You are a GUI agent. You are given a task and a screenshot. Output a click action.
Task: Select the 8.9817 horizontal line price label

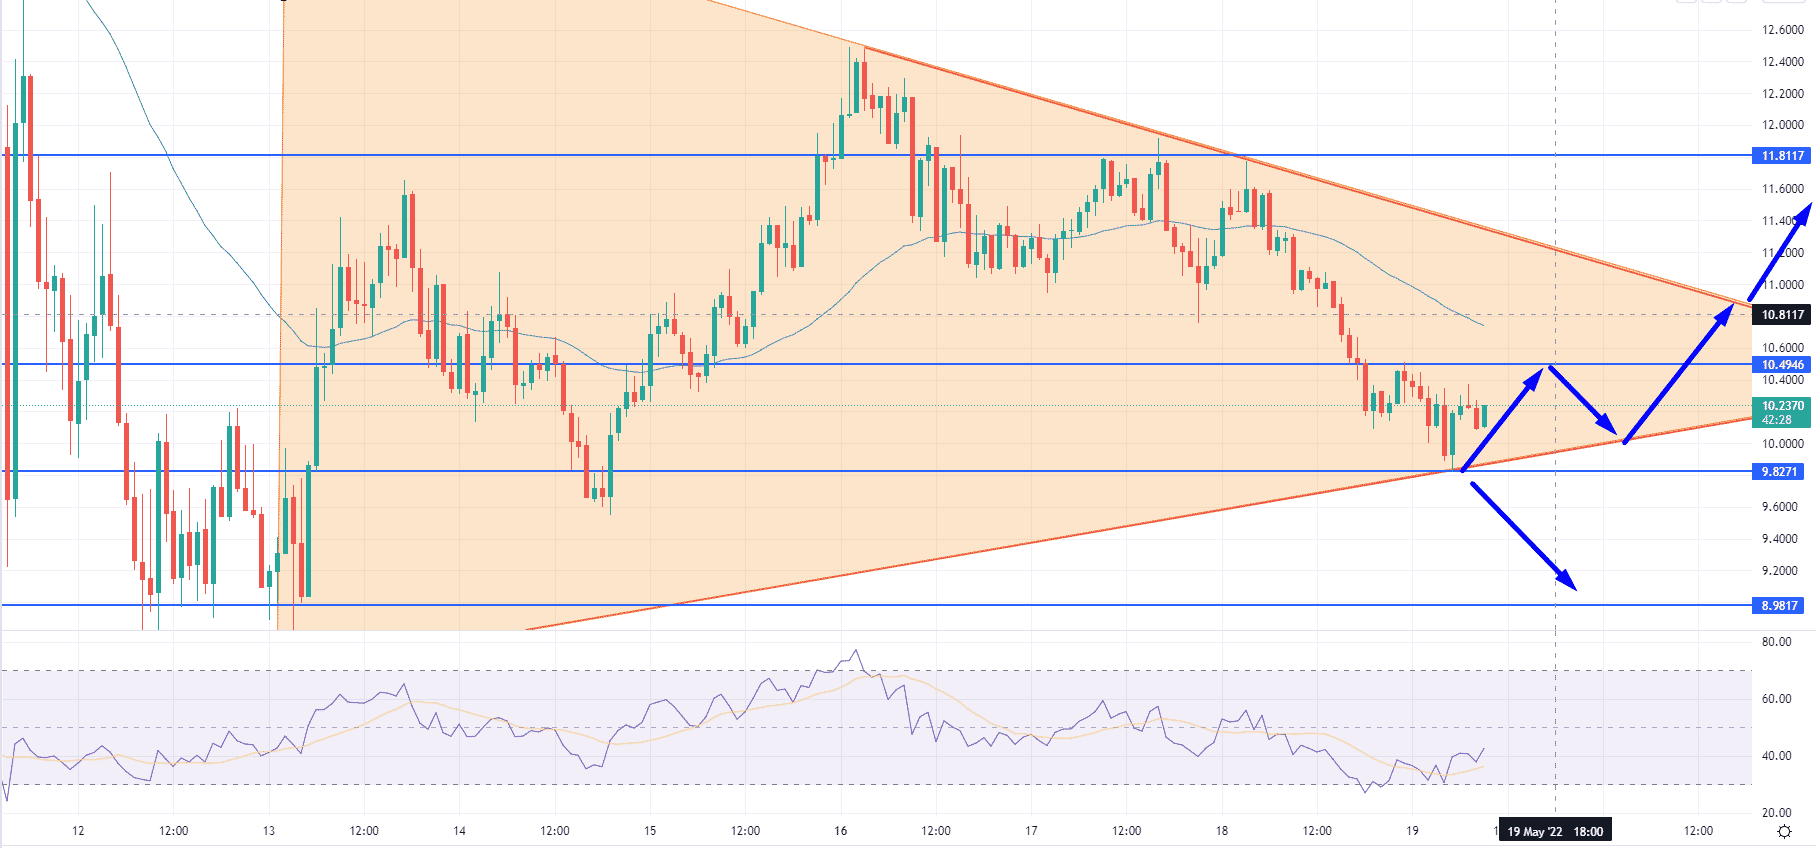(1779, 606)
